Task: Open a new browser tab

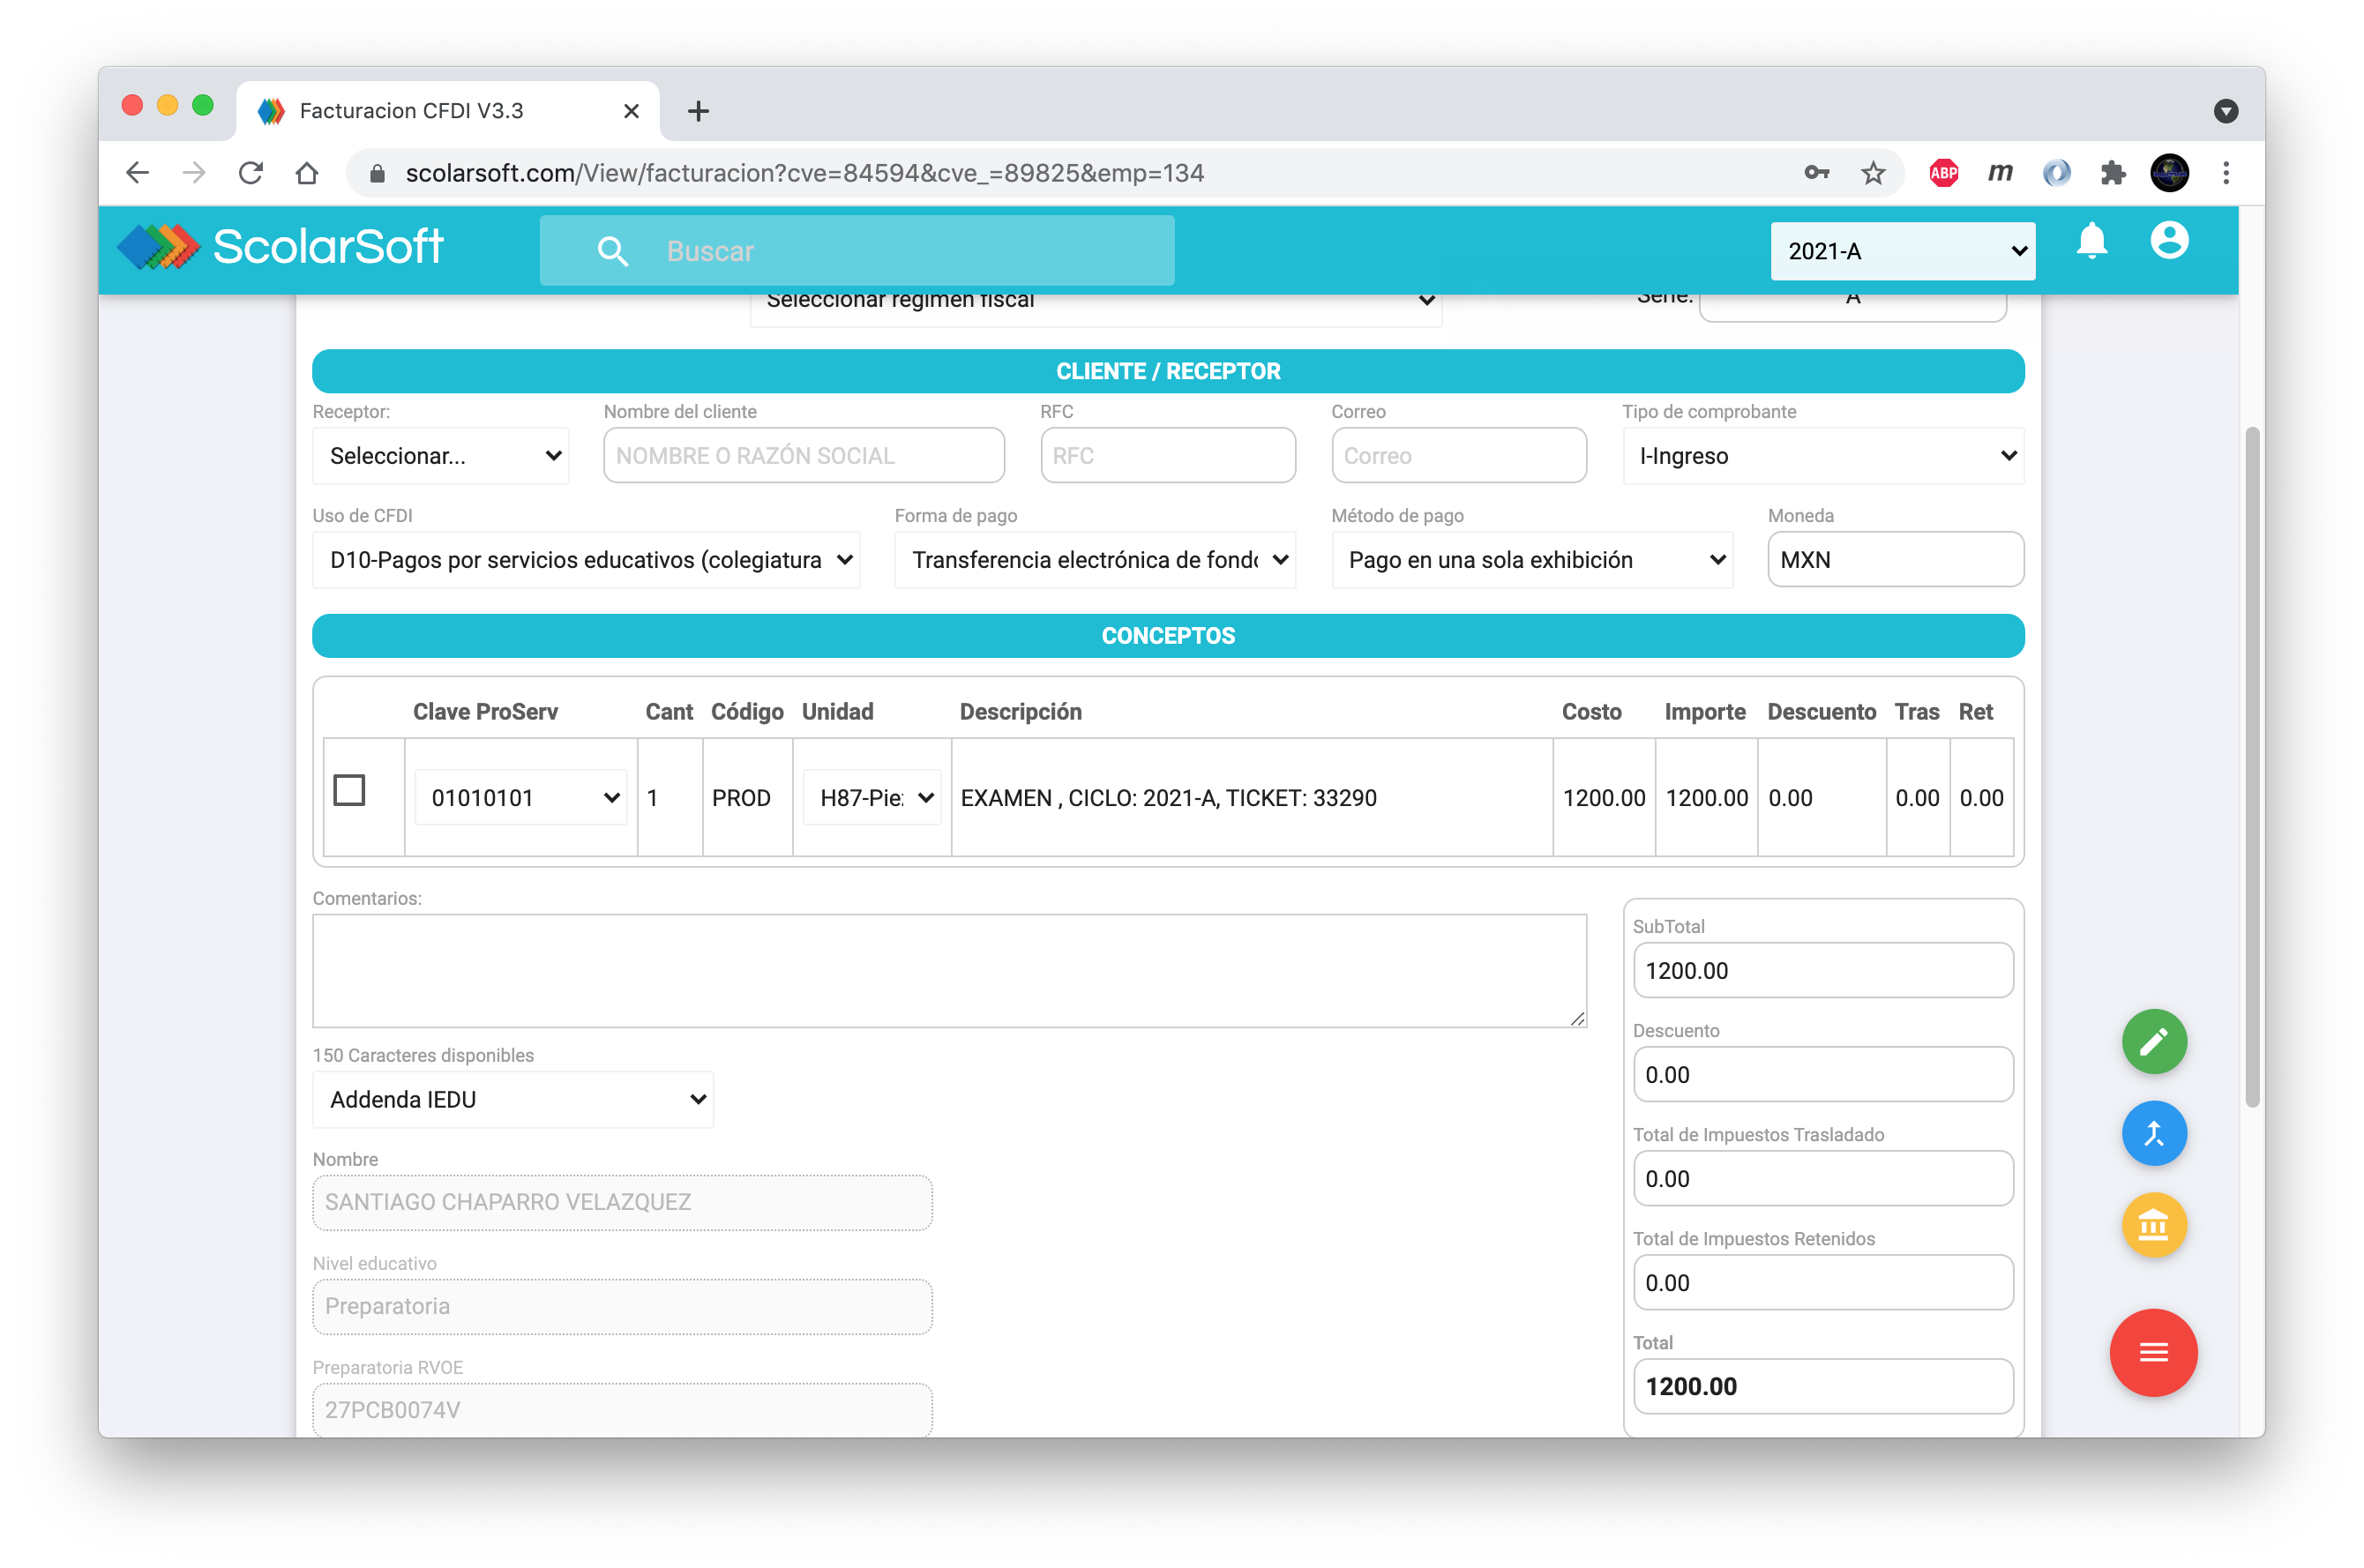Action: coord(698,111)
